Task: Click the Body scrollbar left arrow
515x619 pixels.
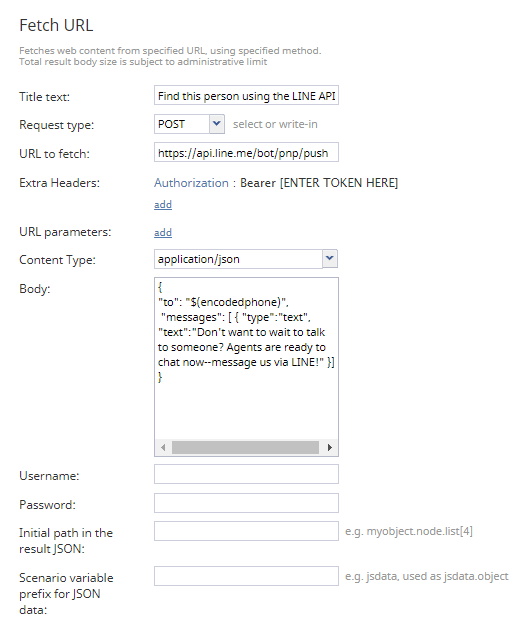Action: click(163, 448)
